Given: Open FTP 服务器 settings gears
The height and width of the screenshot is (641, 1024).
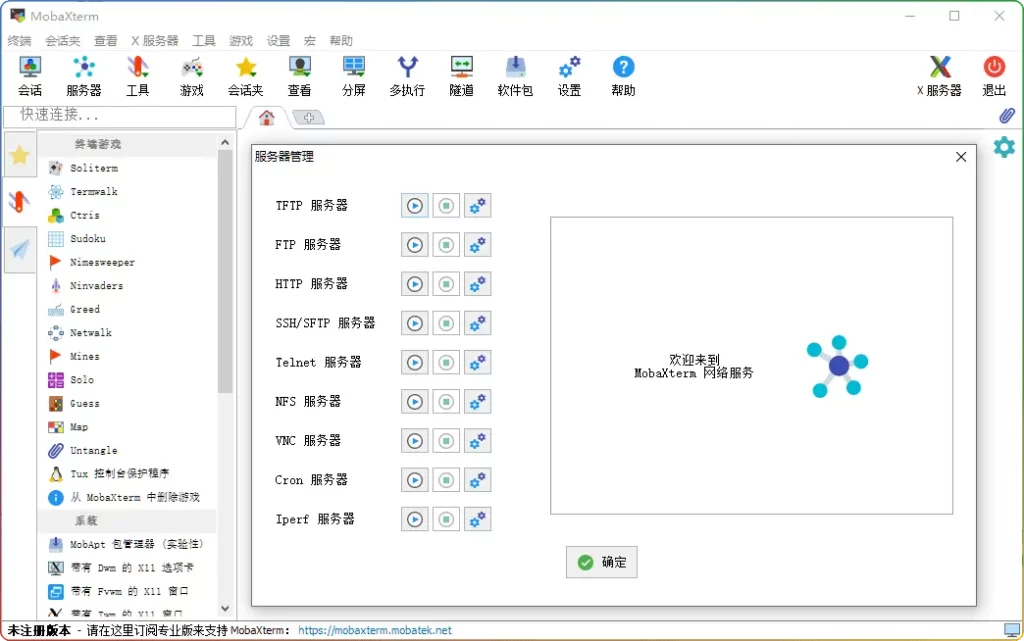Looking at the screenshot, I should pos(477,245).
